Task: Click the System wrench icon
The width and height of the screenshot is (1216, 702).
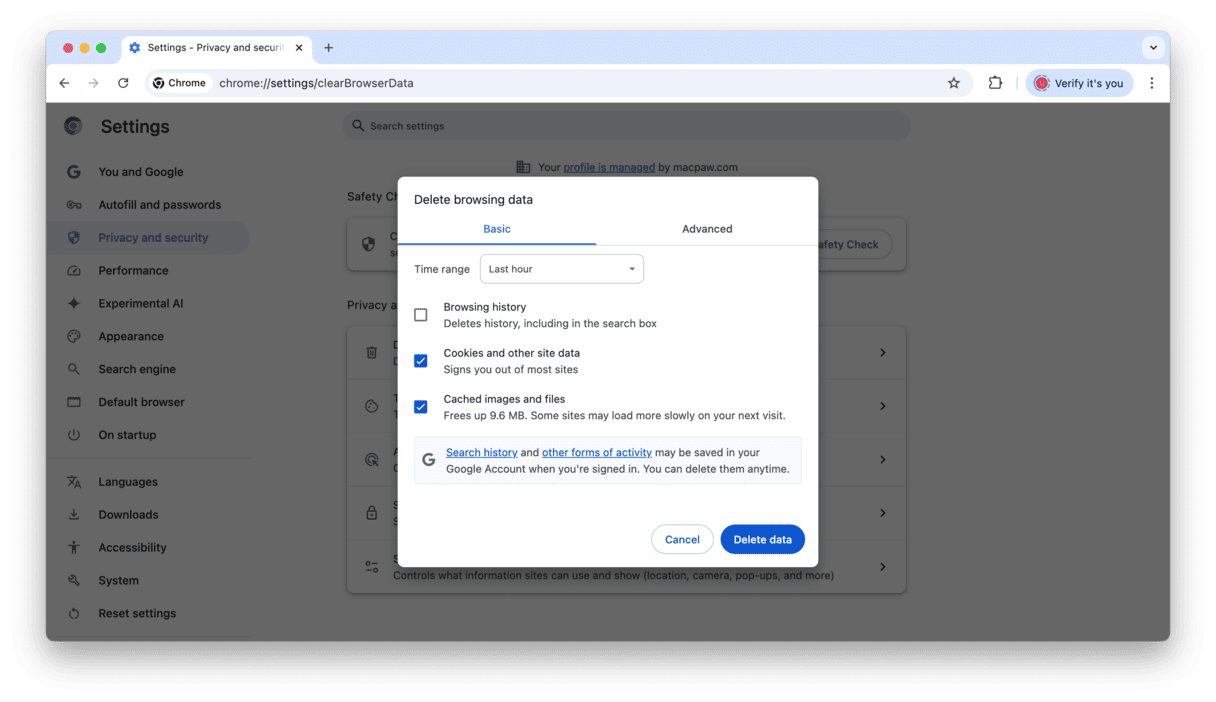Action: click(x=74, y=581)
